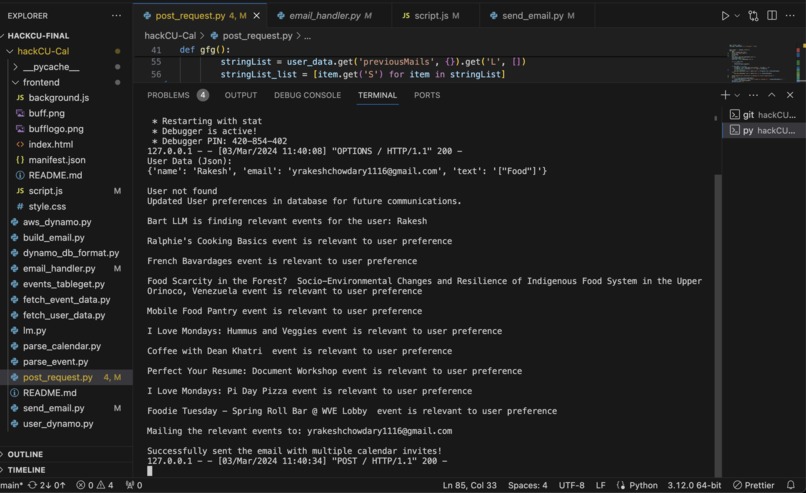
Task: Close the post_request.py editor tab
Action: 257,16
